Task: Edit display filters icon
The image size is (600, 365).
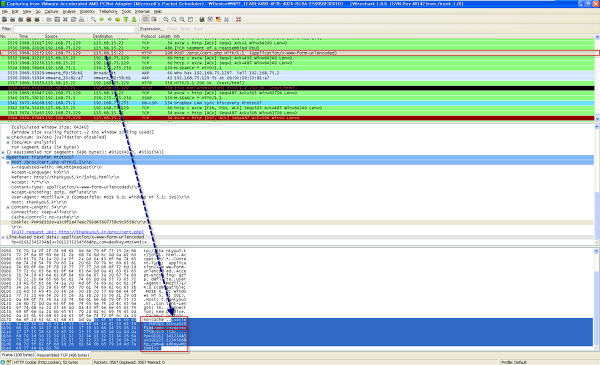Action: (210, 20)
